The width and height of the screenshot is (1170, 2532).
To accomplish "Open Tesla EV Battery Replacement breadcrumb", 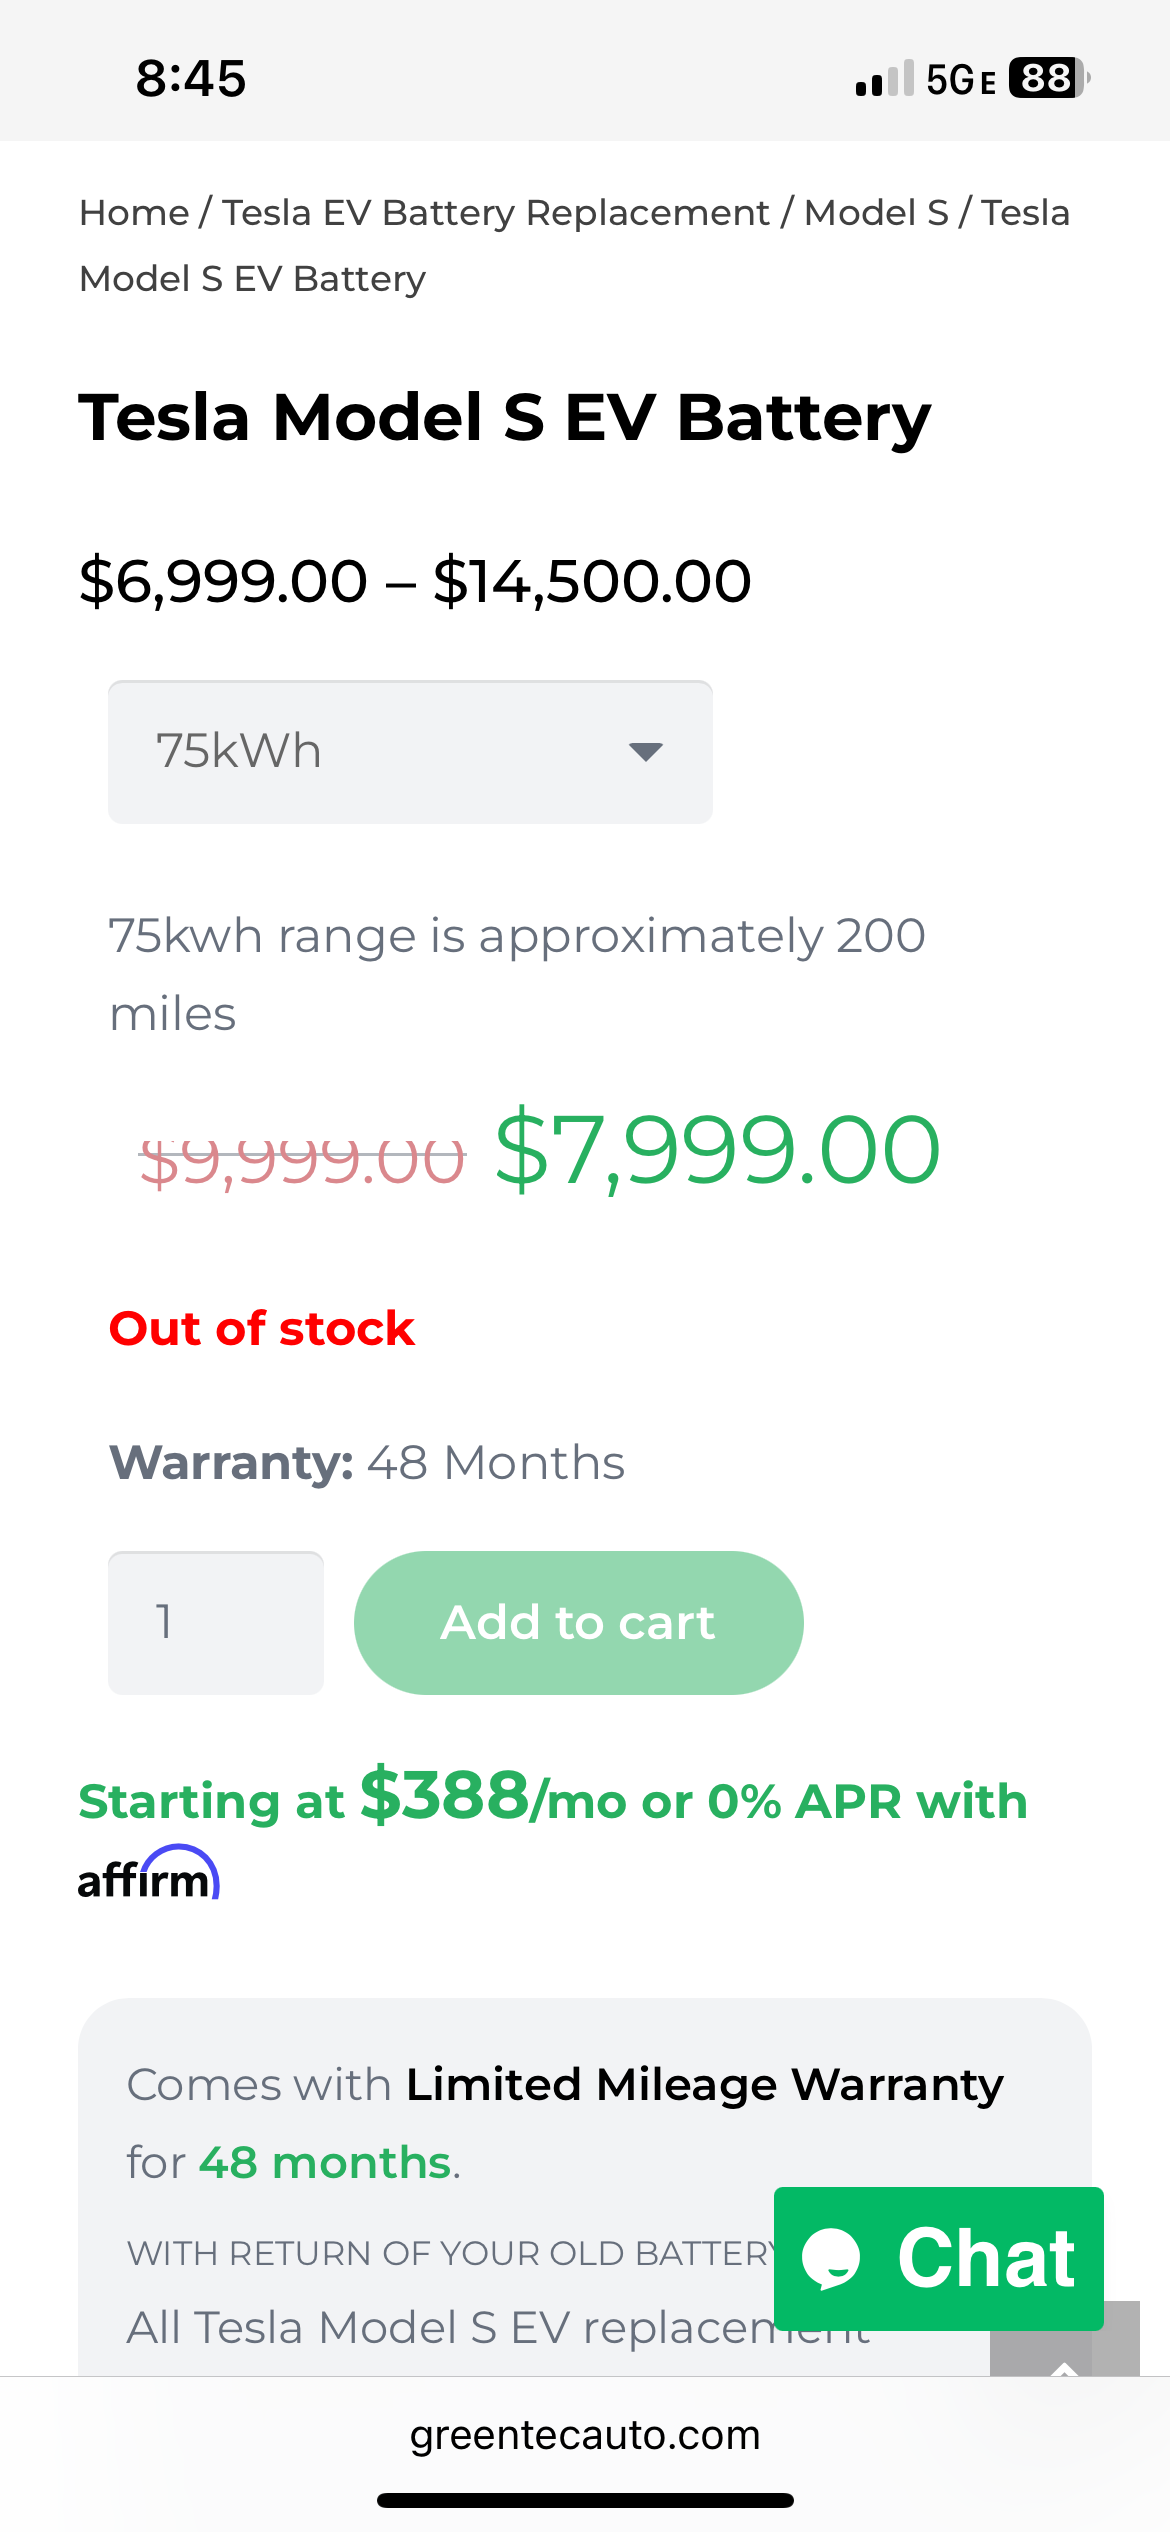I will point(496,213).
